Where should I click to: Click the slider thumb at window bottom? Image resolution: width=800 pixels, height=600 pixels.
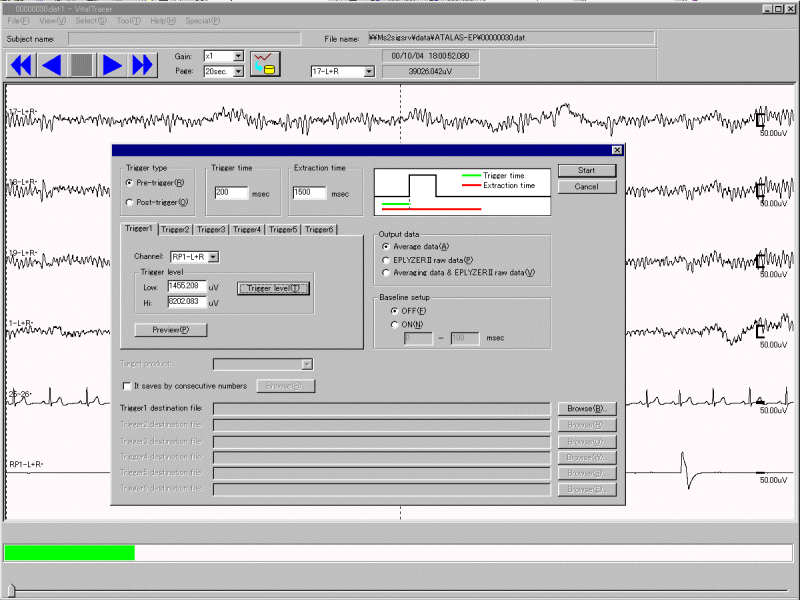point(10,590)
